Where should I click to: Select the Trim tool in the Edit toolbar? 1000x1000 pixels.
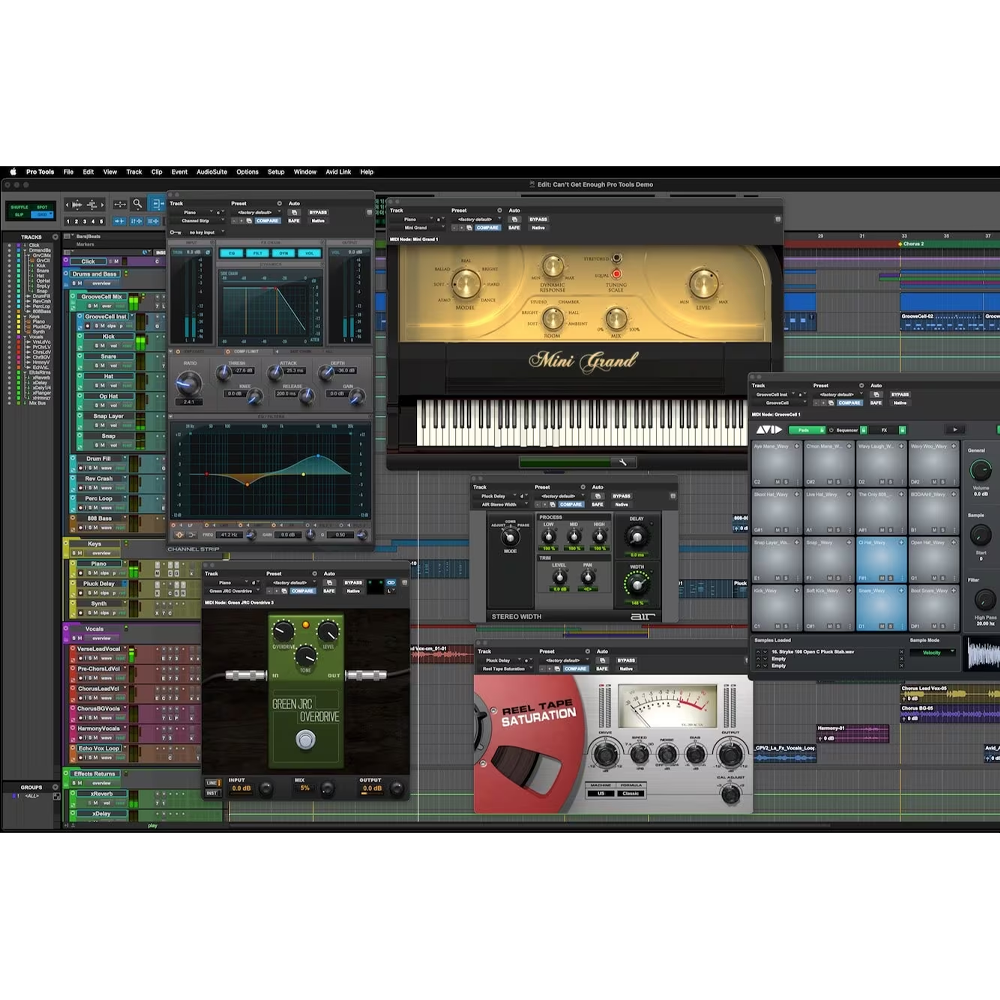coord(158,204)
